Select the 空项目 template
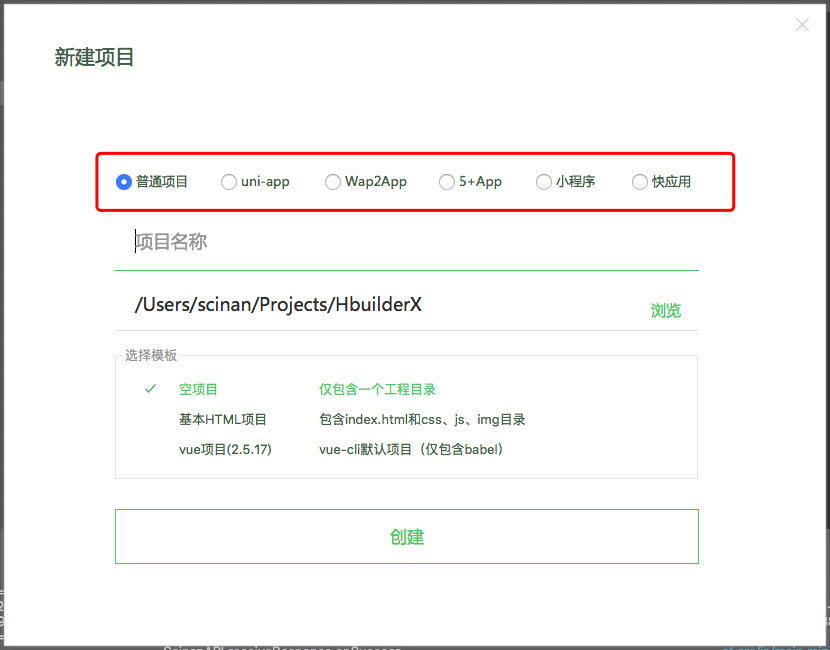The height and width of the screenshot is (650, 830). click(198, 389)
